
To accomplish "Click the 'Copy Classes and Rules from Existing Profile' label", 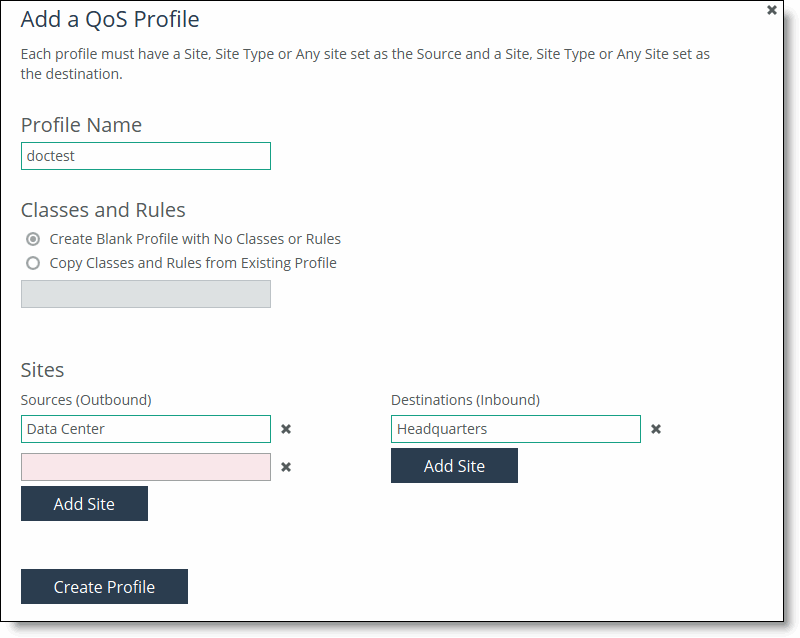I will 193,263.
